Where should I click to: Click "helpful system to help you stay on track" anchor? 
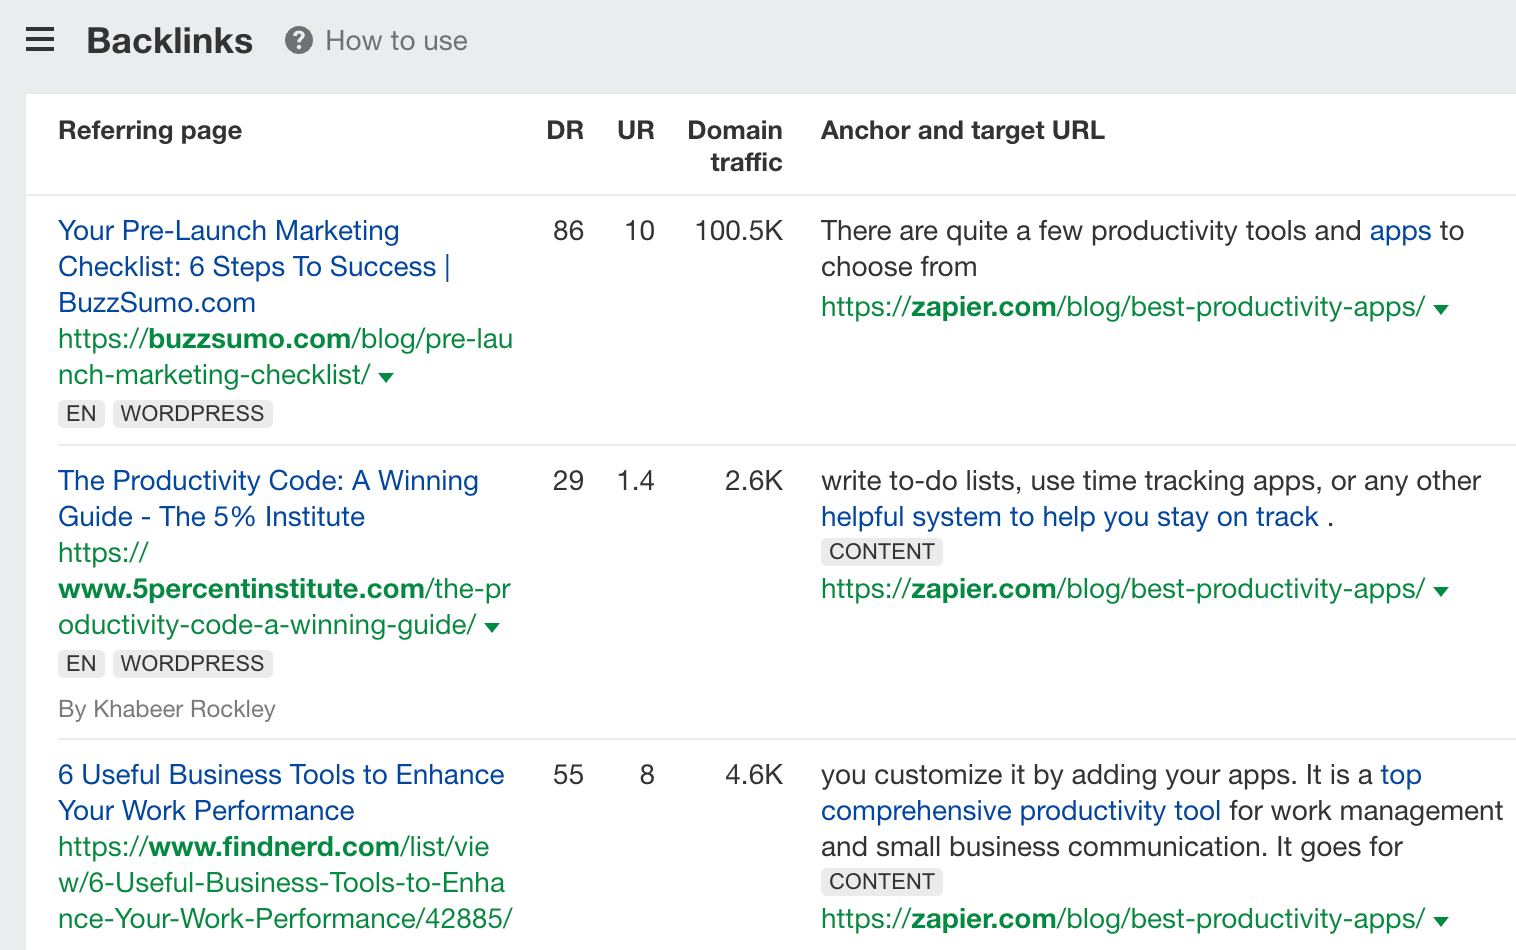[x=1069, y=517]
